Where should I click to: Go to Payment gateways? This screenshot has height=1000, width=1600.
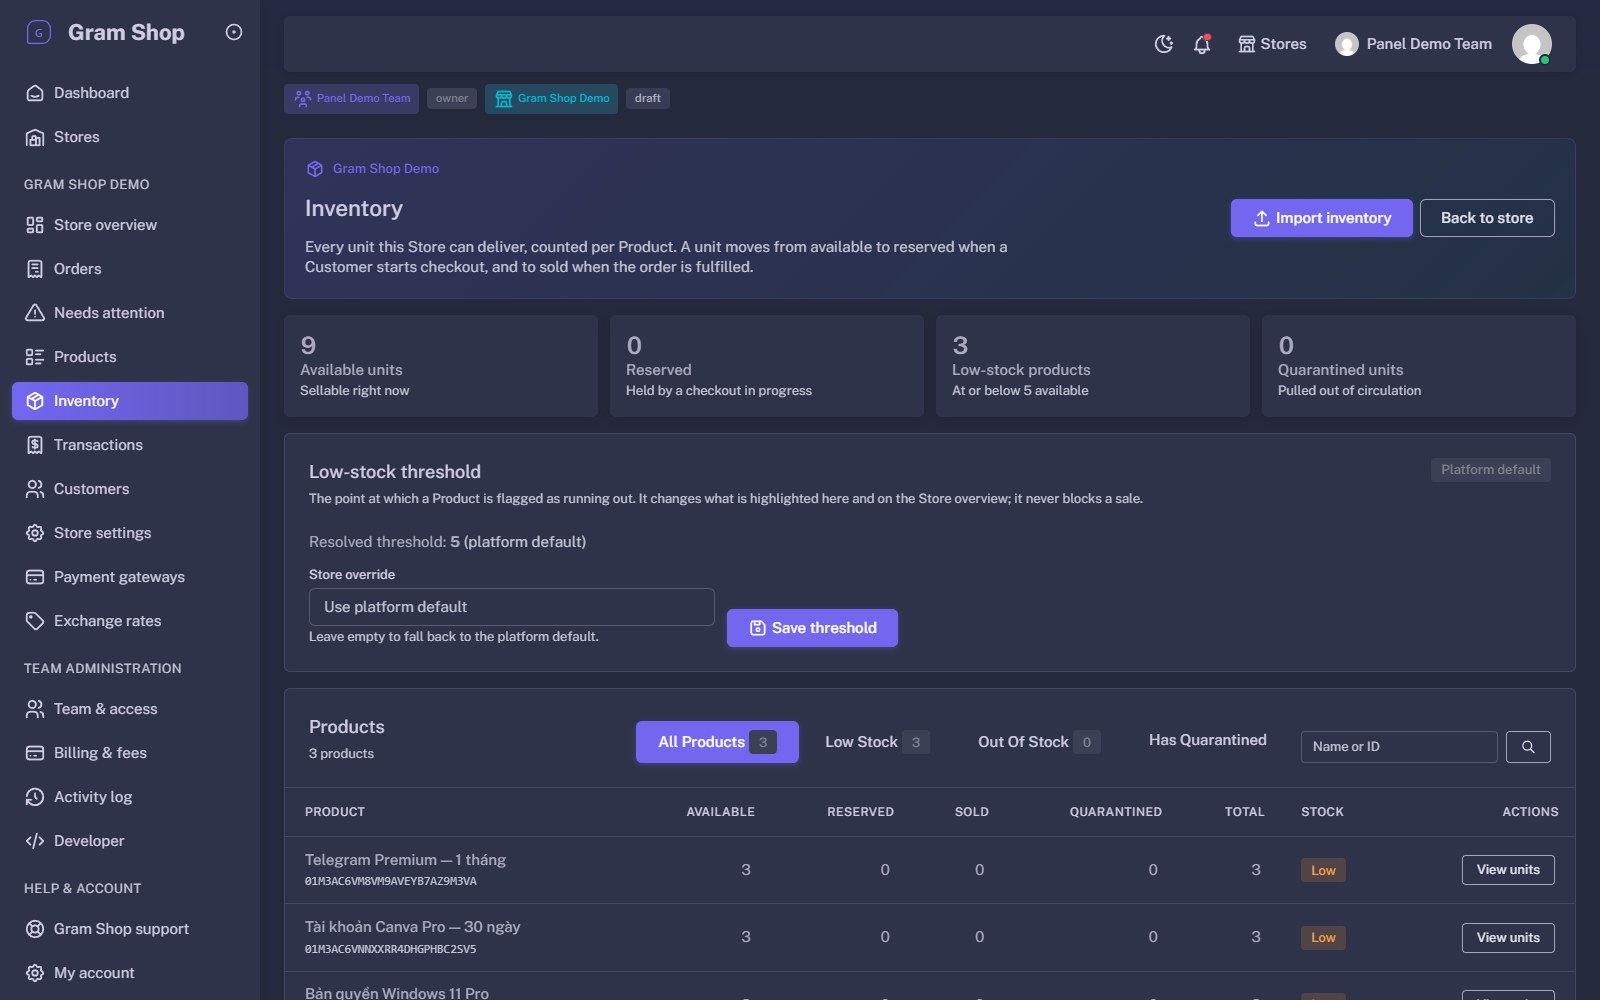130,577
